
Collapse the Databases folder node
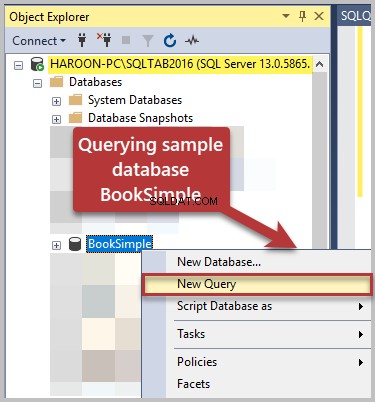(38, 83)
